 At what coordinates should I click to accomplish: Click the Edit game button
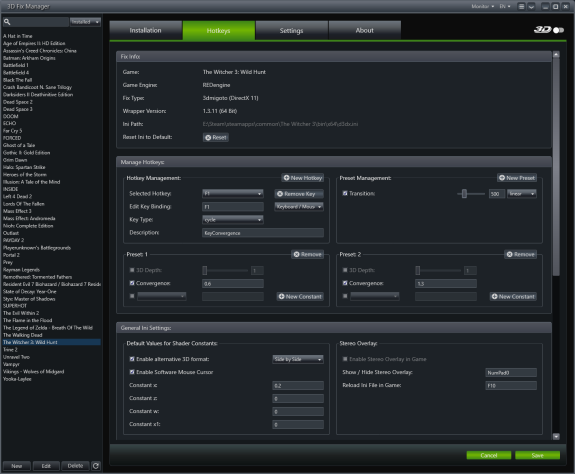(46, 466)
